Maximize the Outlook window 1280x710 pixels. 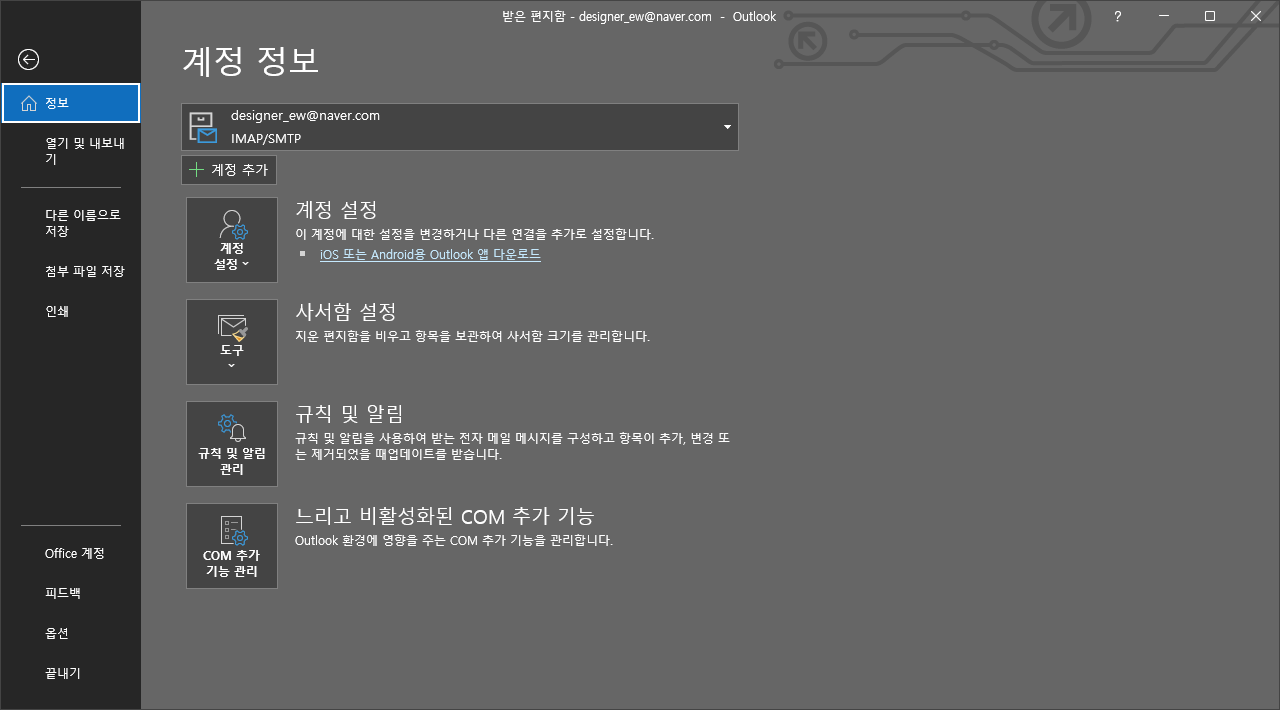(x=1210, y=16)
